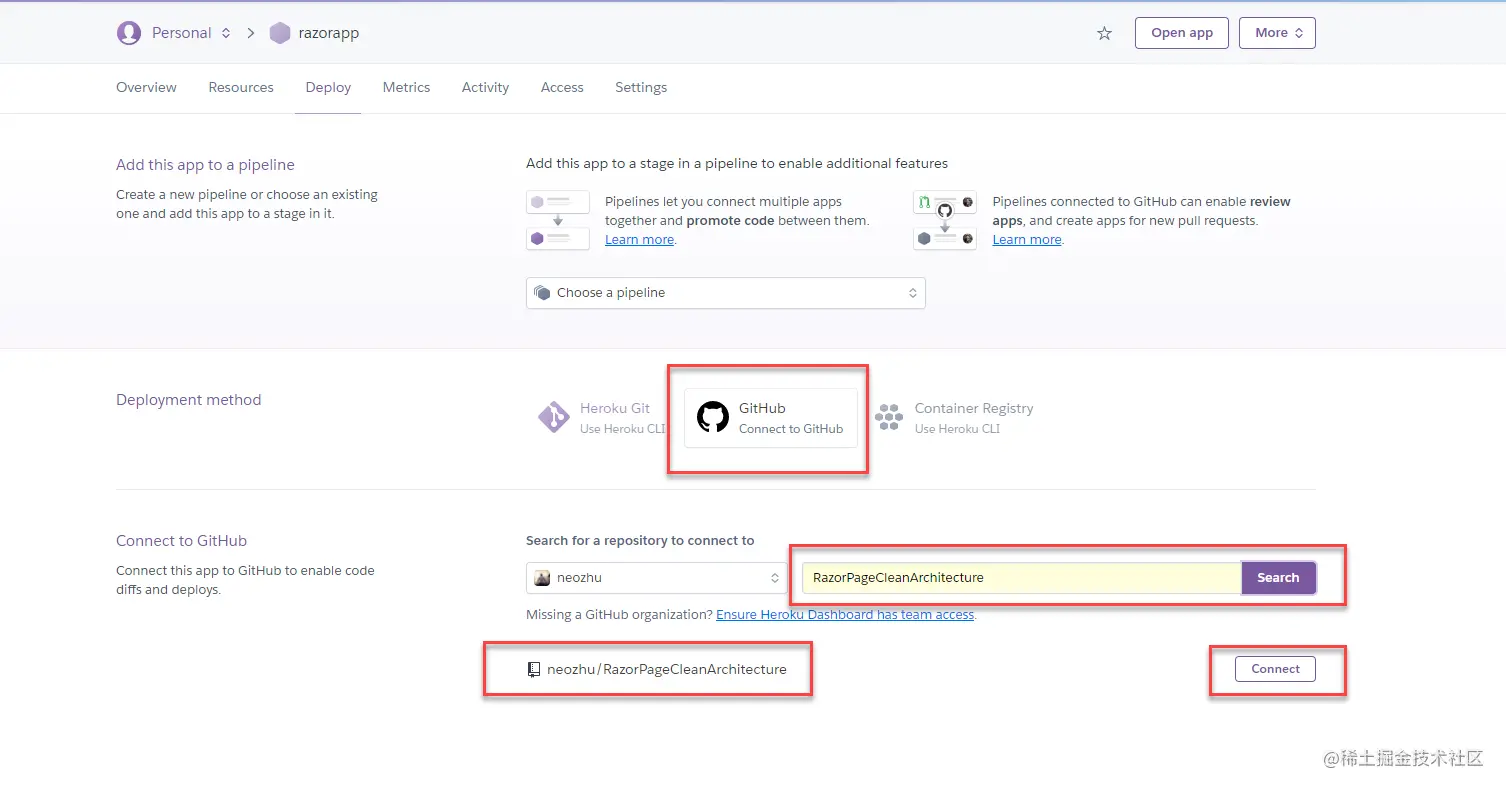
Task: Open Ensure Heroku Dashboard has team access link
Action: pyautogui.click(x=845, y=615)
